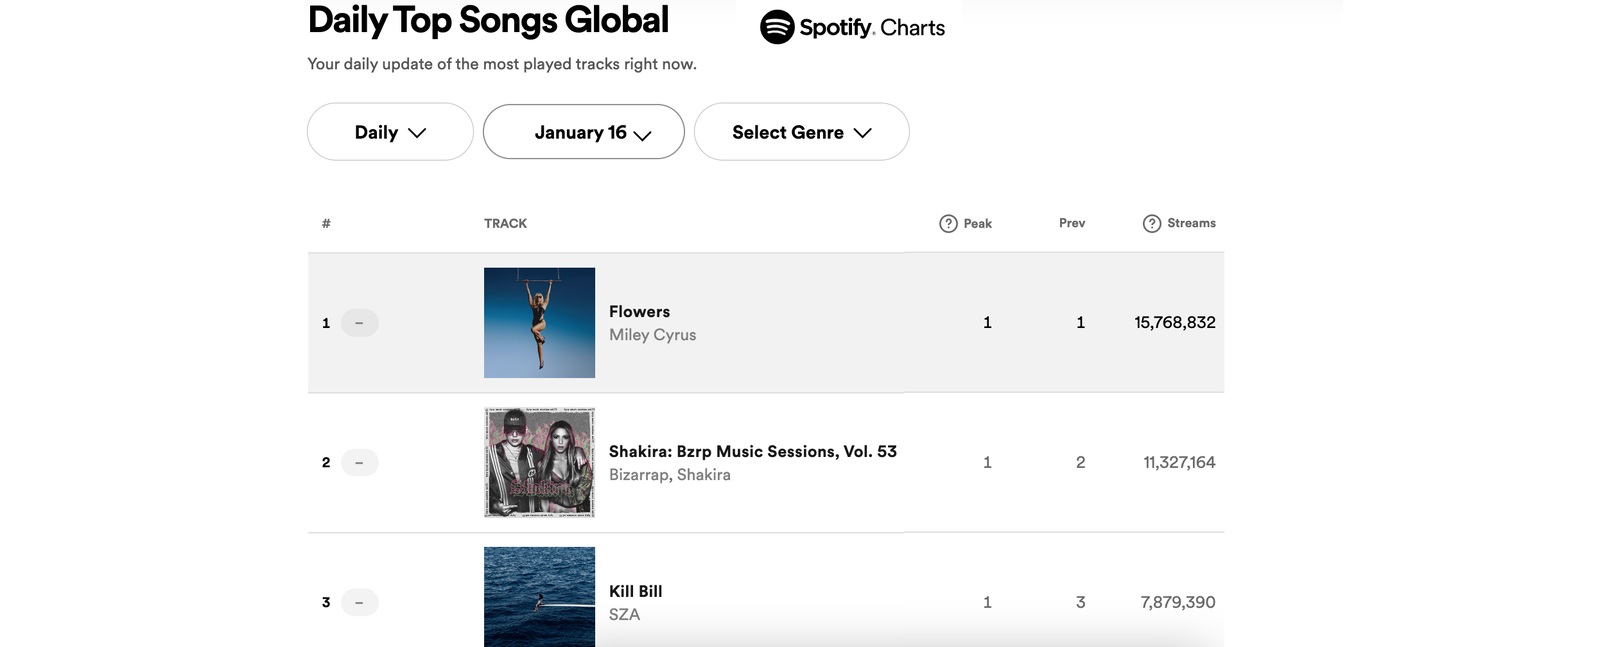Image resolution: width=1600 pixels, height=647 pixels.
Task: Open the Select Genre dropdown
Action: 801,131
